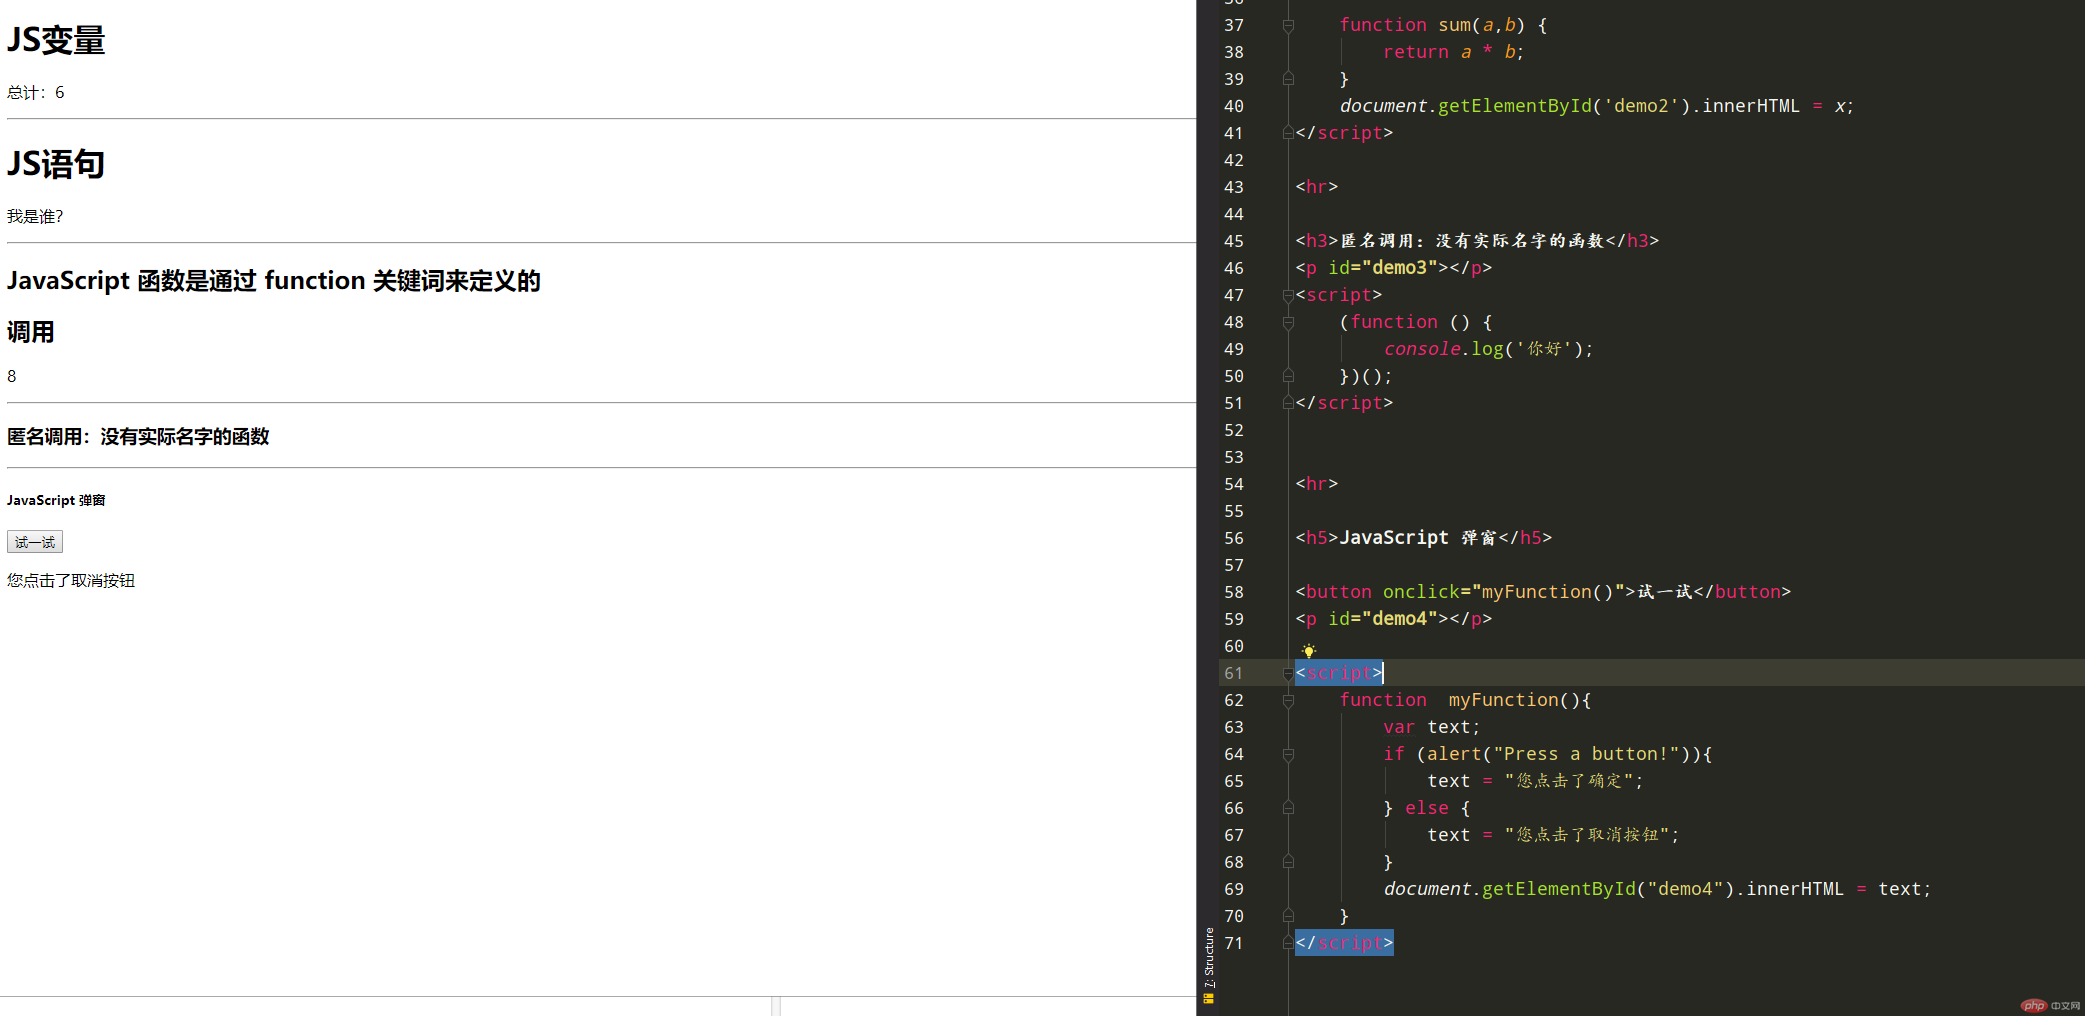Viewport: 2085px width, 1016px height.
Task: Click the 调用 heading
Action: coord(31,332)
